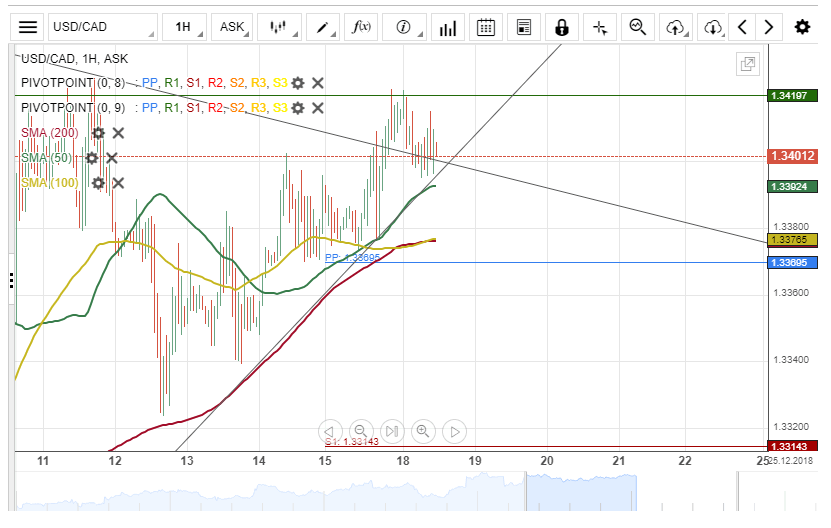Remove the SMA (50) indicator
Viewport: 831px width, 528px height.
coord(112,157)
